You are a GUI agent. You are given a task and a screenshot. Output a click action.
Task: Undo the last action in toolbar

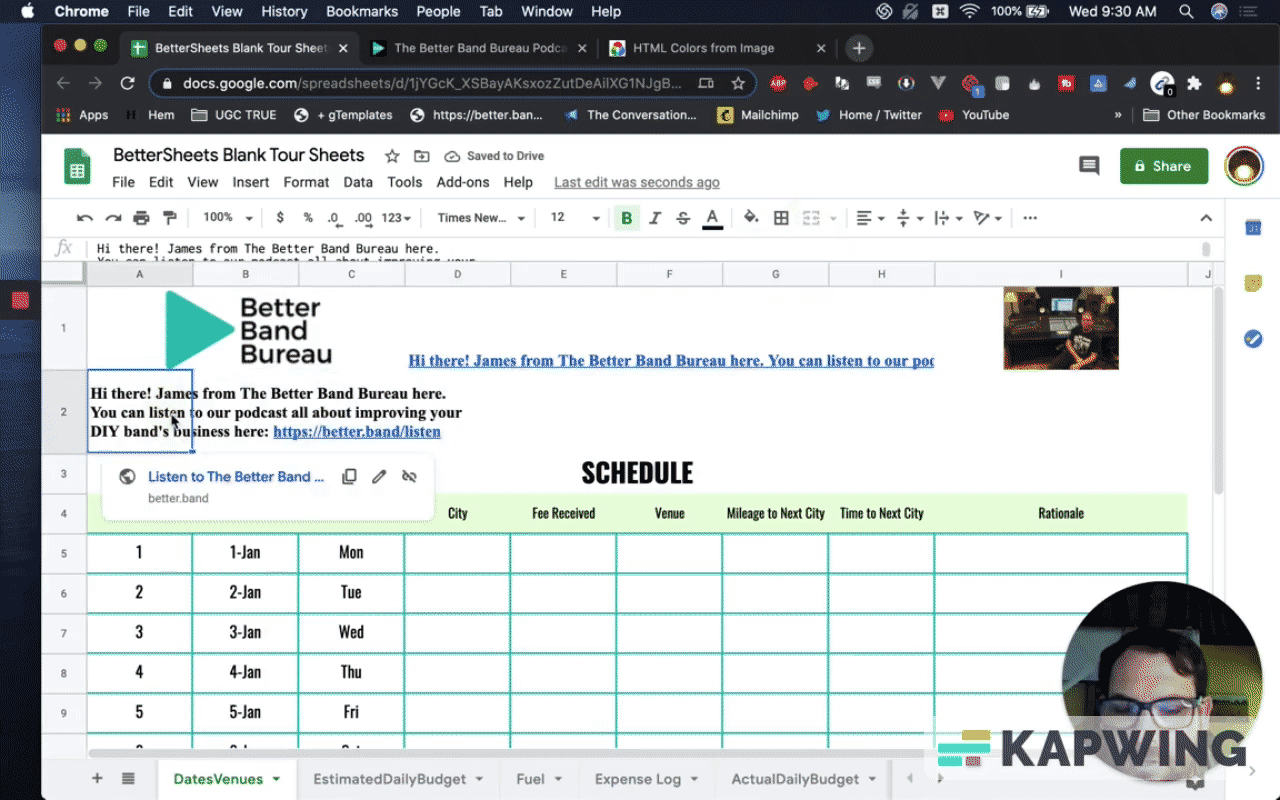point(85,218)
